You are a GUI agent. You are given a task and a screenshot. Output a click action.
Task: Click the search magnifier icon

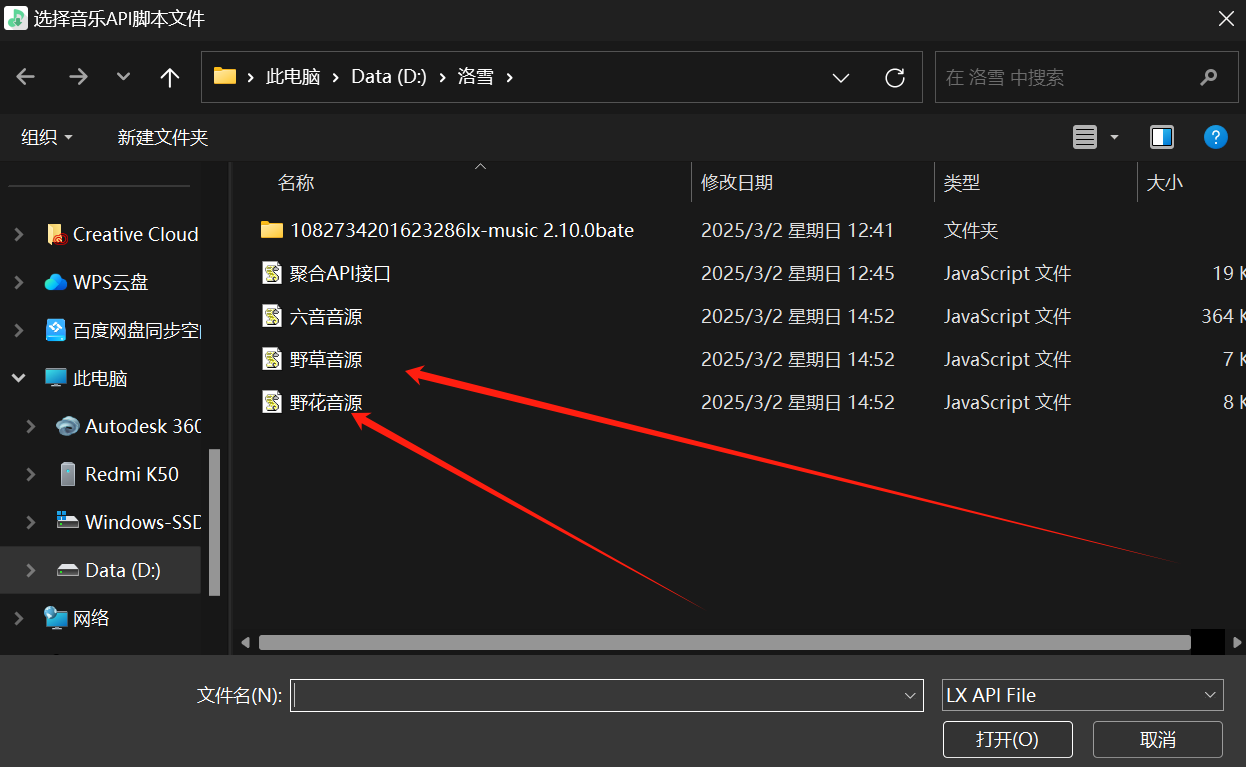pos(1208,77)
